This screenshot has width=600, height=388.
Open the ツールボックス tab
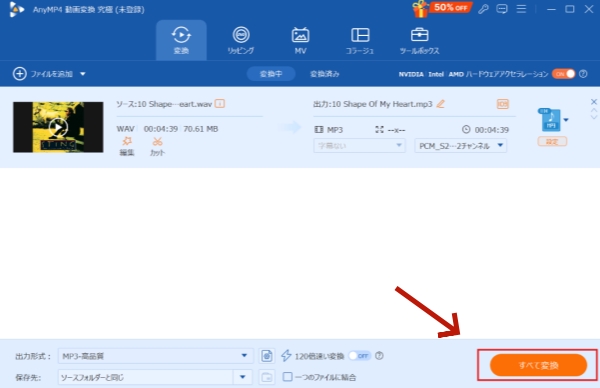click(x=419, y=40)
